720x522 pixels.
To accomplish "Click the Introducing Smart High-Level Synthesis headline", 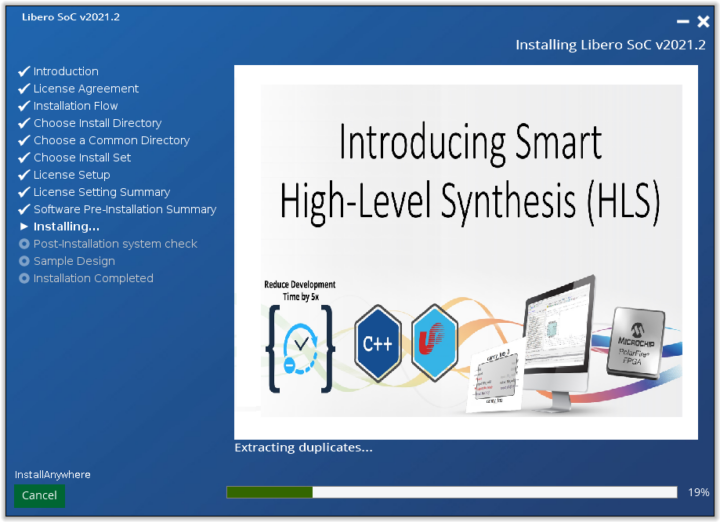I will coord(470,174).
